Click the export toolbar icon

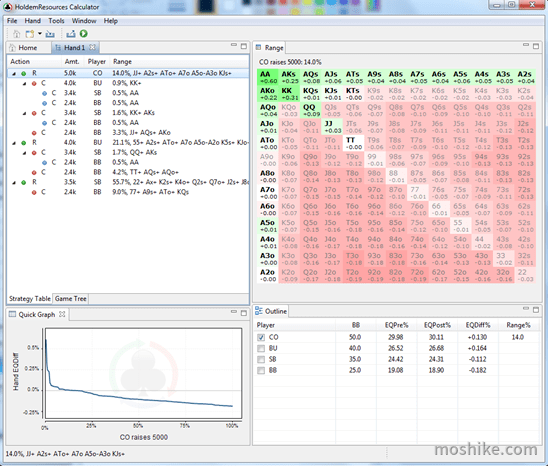[71, 34]
